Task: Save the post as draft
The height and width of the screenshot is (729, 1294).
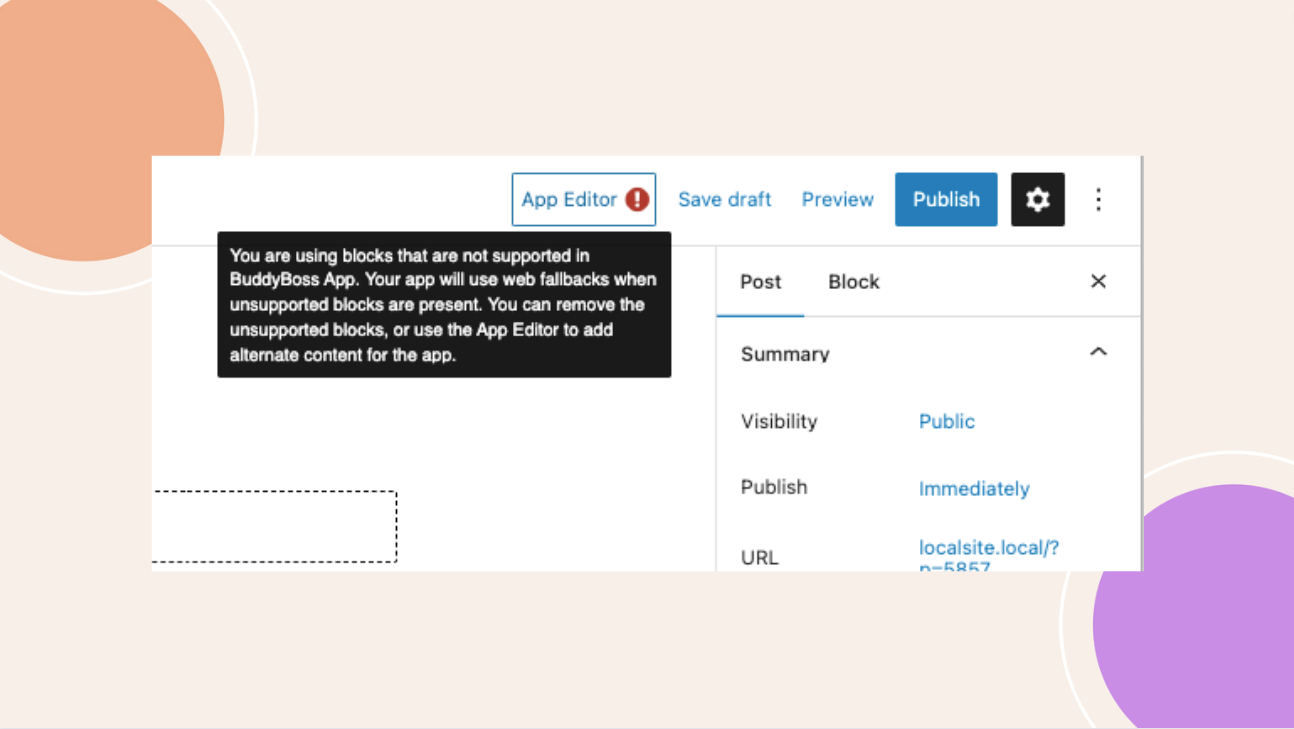Action: [724, 199]
